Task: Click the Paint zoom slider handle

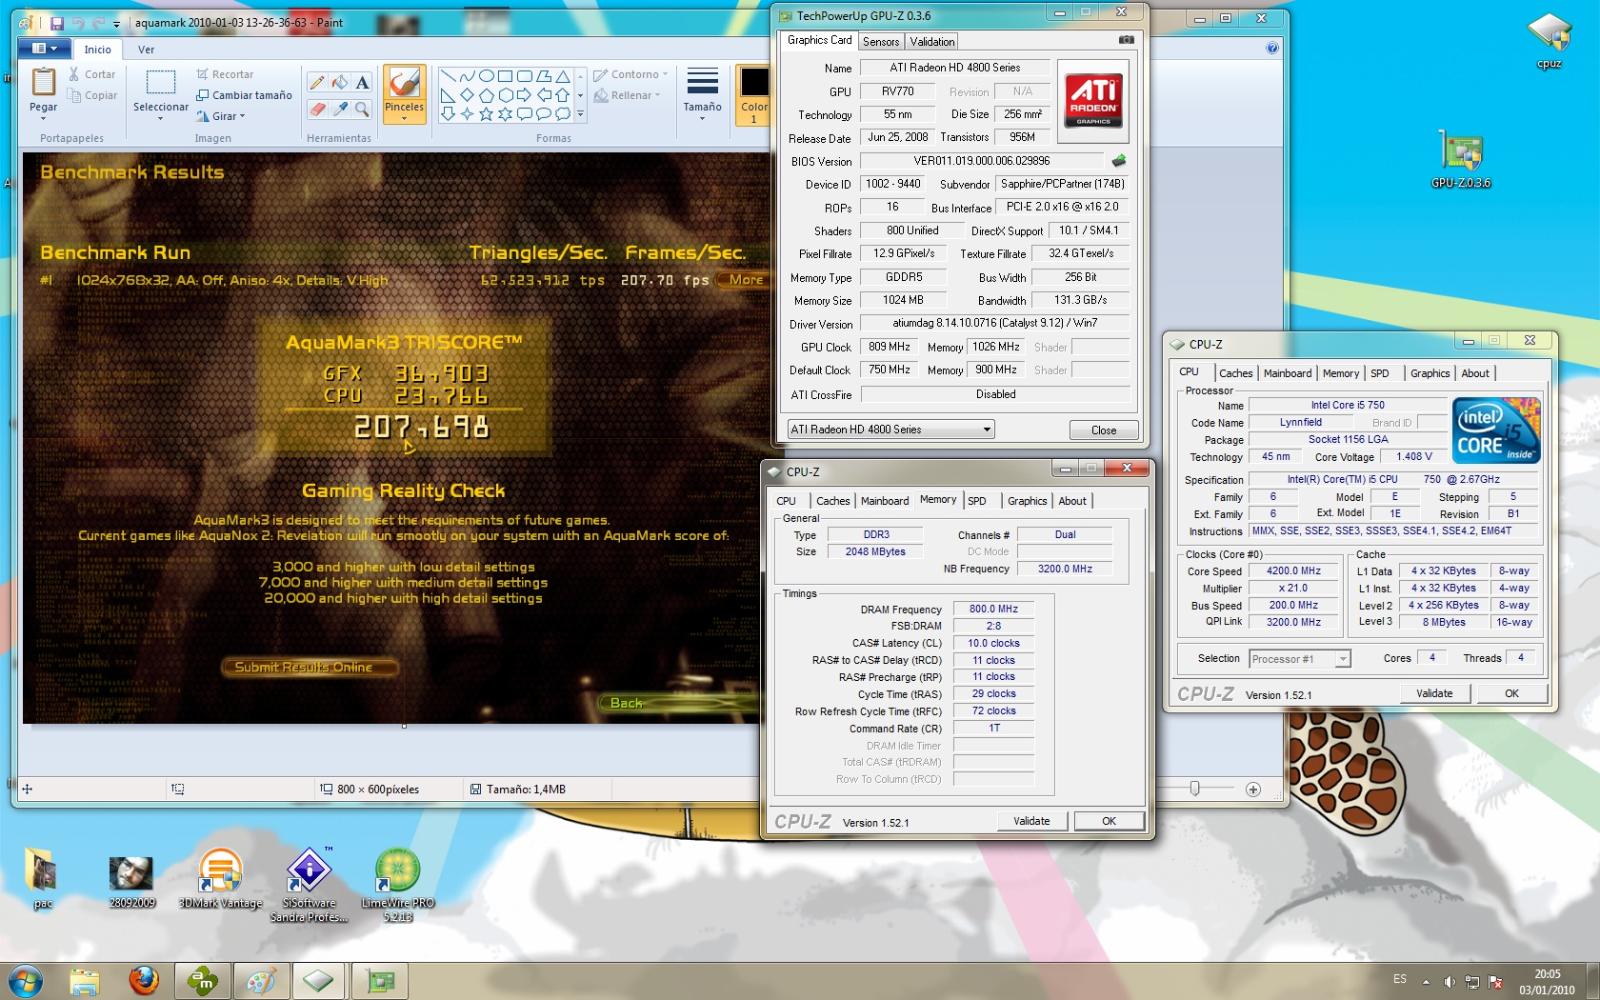Action: [x=1194, y=789]
